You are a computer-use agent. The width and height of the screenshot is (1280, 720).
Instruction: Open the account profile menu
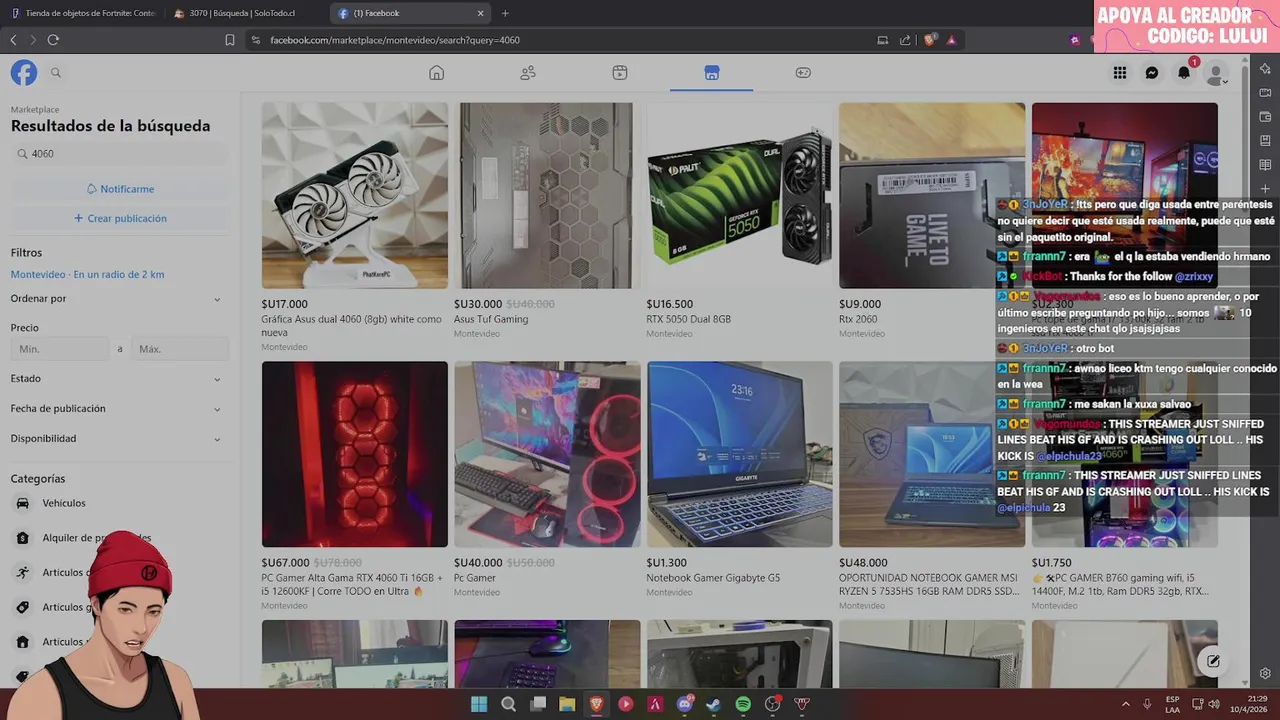(x=1216, y=73)
